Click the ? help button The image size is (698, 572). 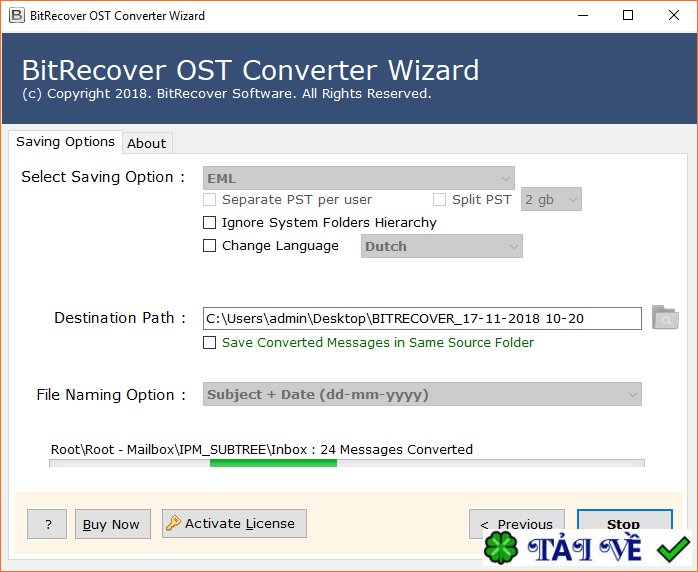pyautogui.click(x=47, y=524)
